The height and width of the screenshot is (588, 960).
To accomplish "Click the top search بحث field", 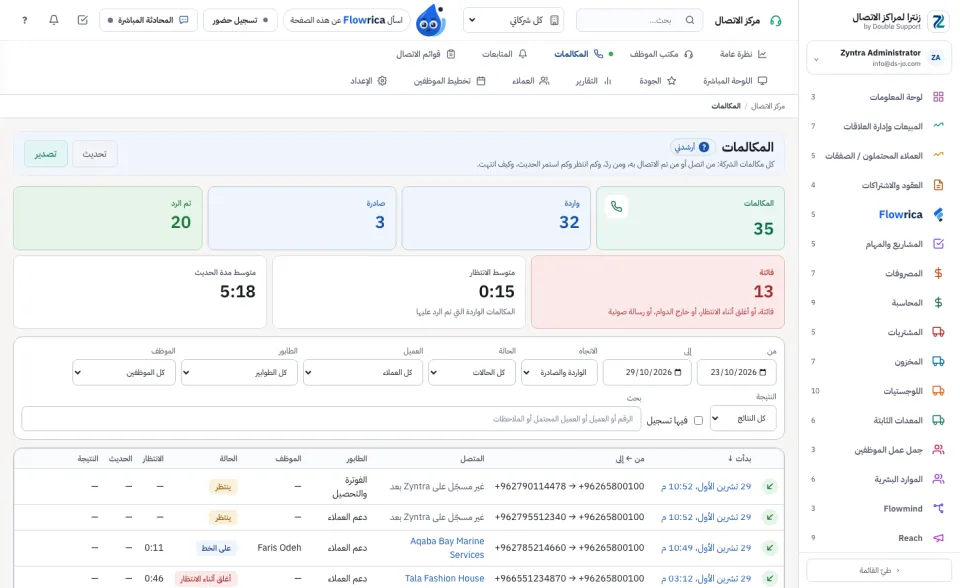I will [x=640, y=20].
